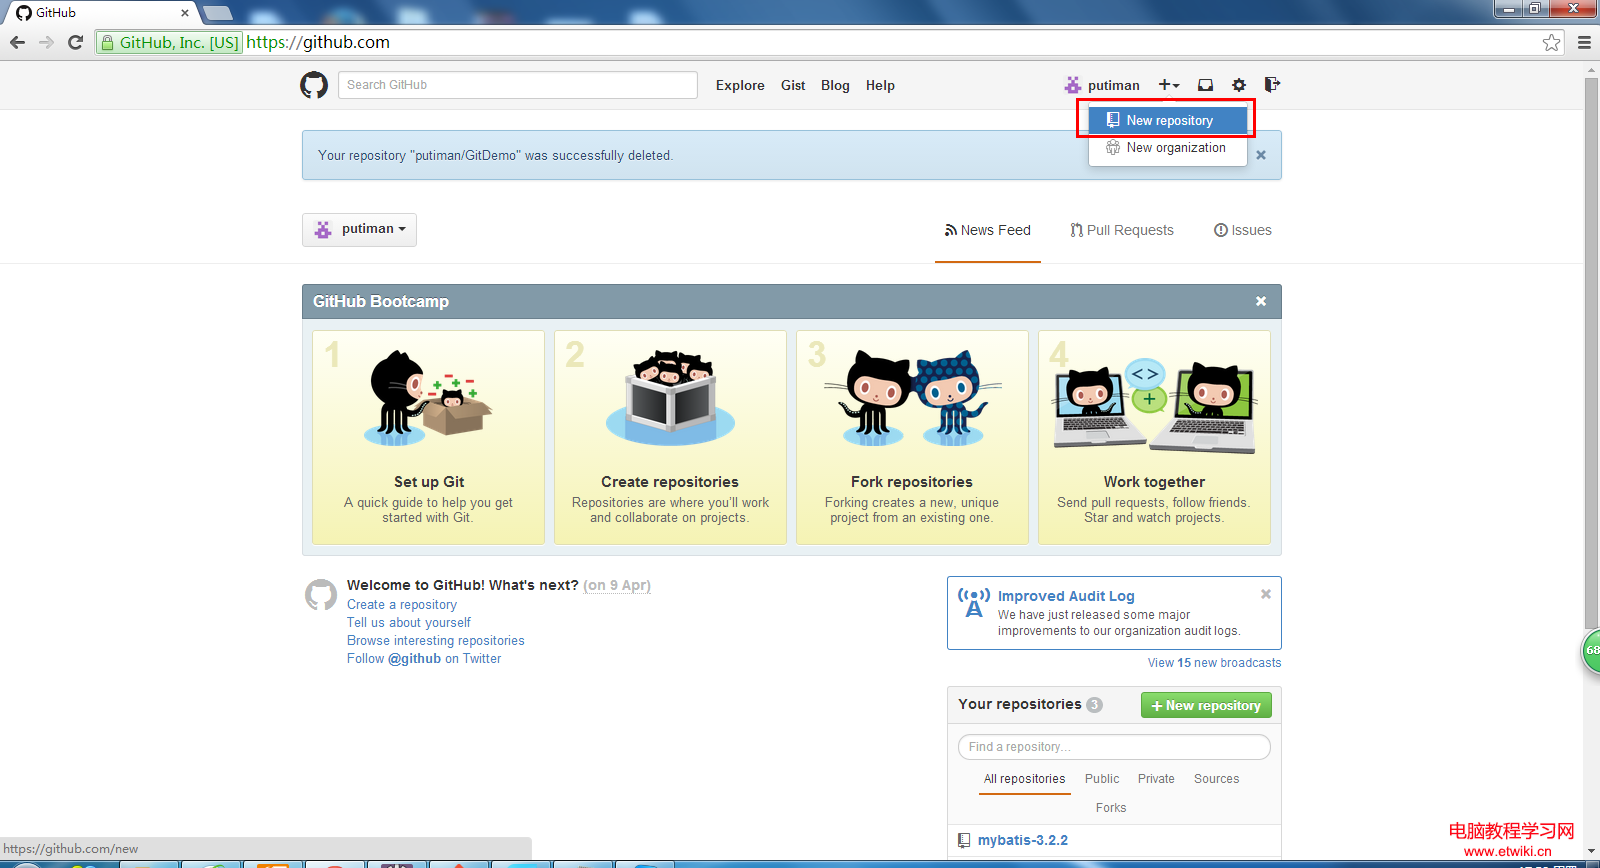This screenshot has width=1600, height=868.
Task: Open the Fork repositories bootcamp card
Action: [x=912, y=438]
